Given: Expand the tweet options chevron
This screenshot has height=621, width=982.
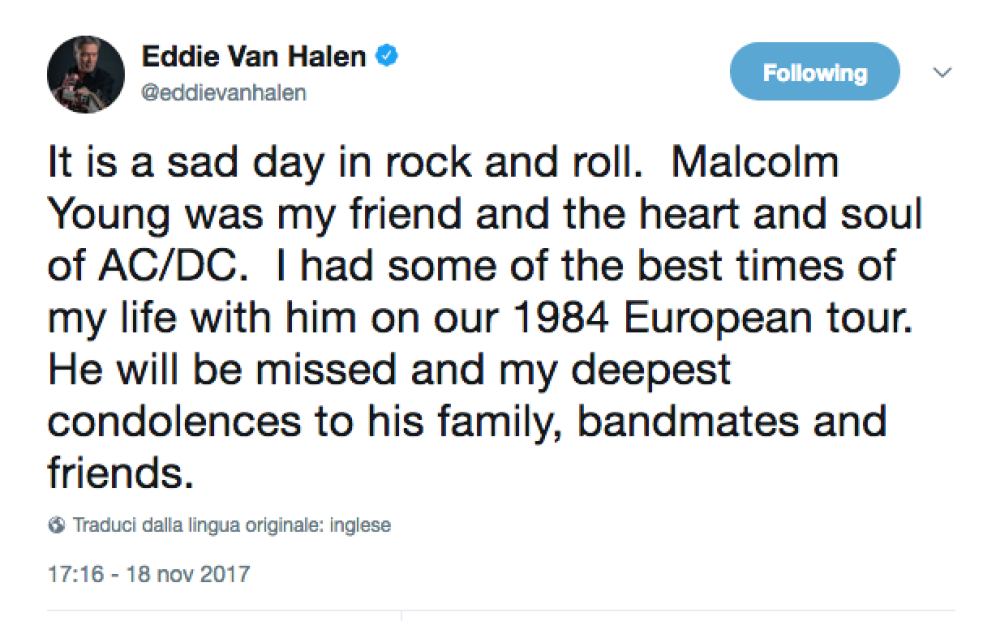Looking at the screenshot, I should 942,73.
